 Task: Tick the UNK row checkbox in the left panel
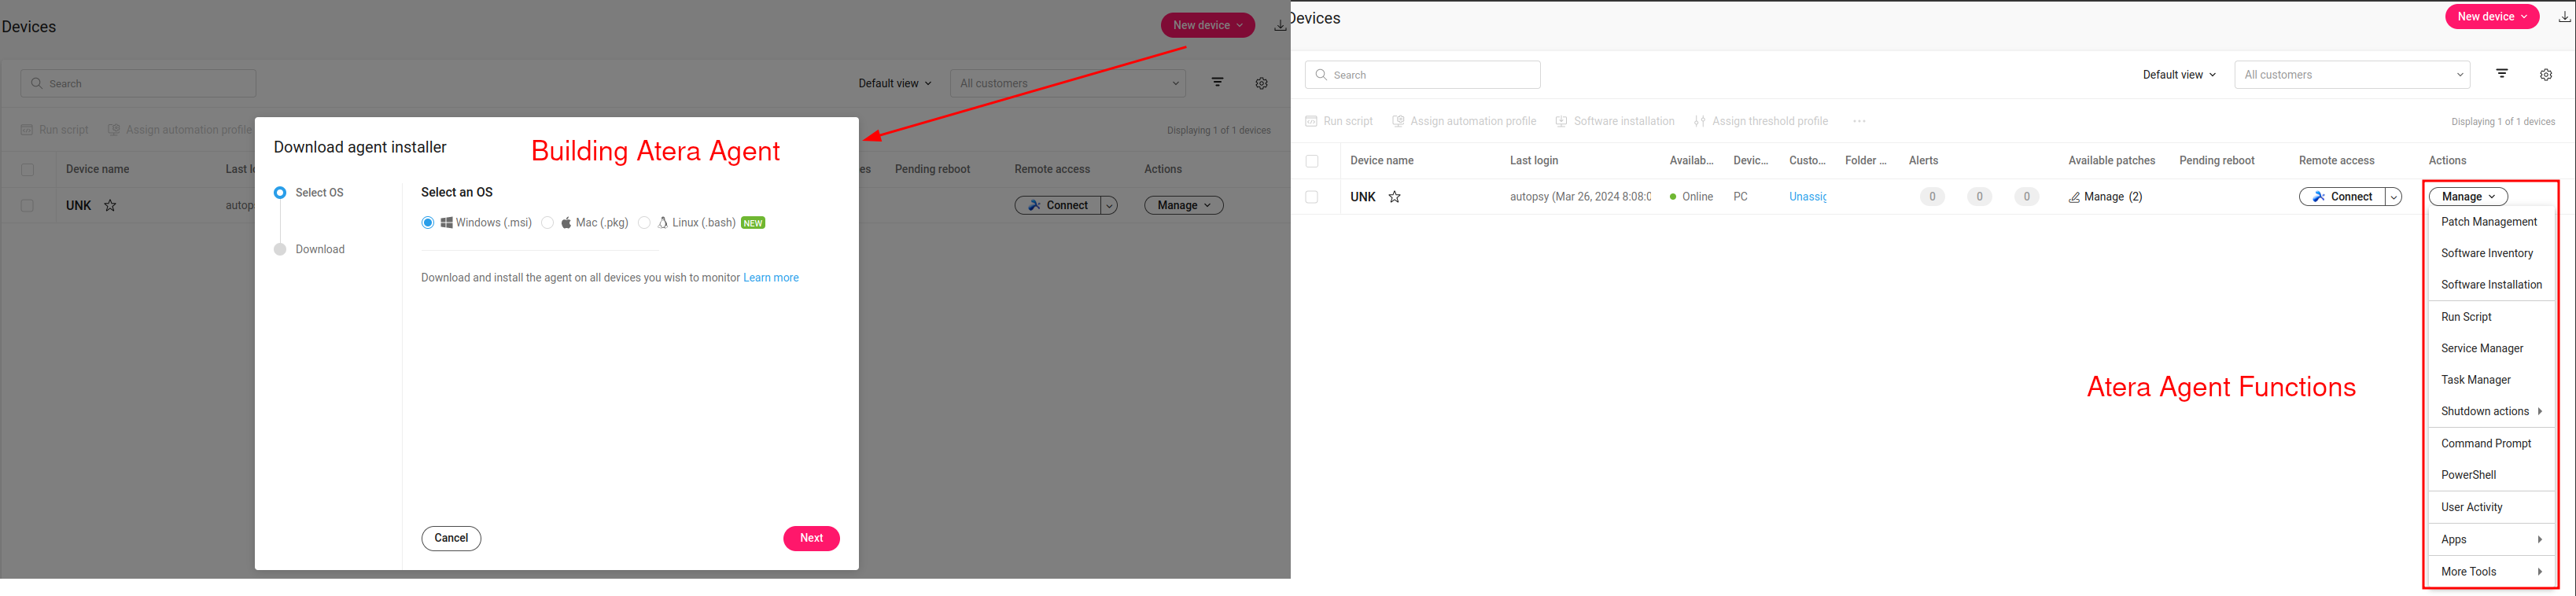click(x=27, y=206)
